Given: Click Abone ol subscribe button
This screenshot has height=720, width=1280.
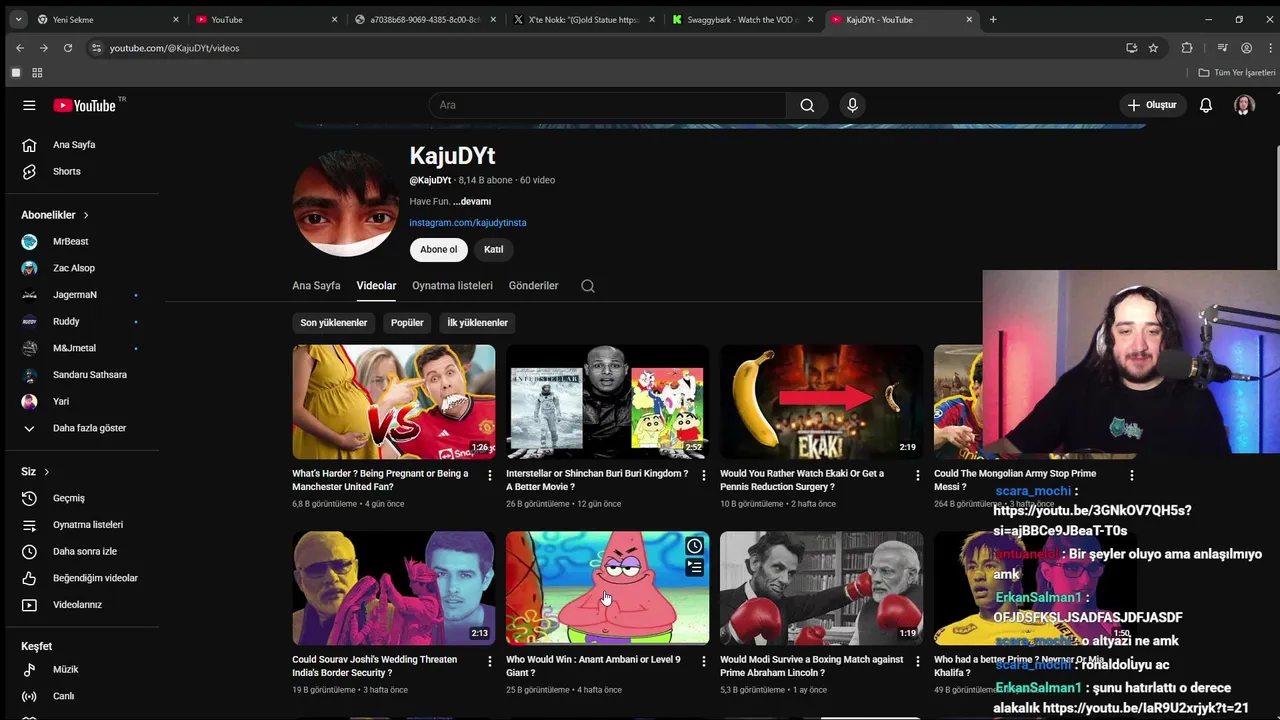Looking at the screenshot, I should tap(438, 250).
